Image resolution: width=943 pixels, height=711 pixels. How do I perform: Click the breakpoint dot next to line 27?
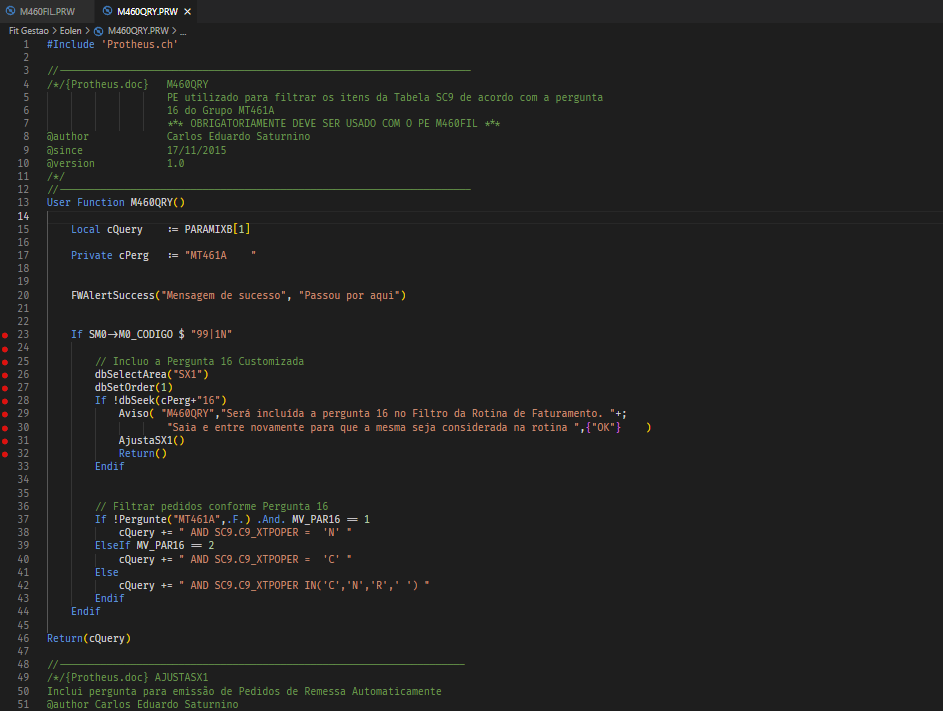point(5,387)
